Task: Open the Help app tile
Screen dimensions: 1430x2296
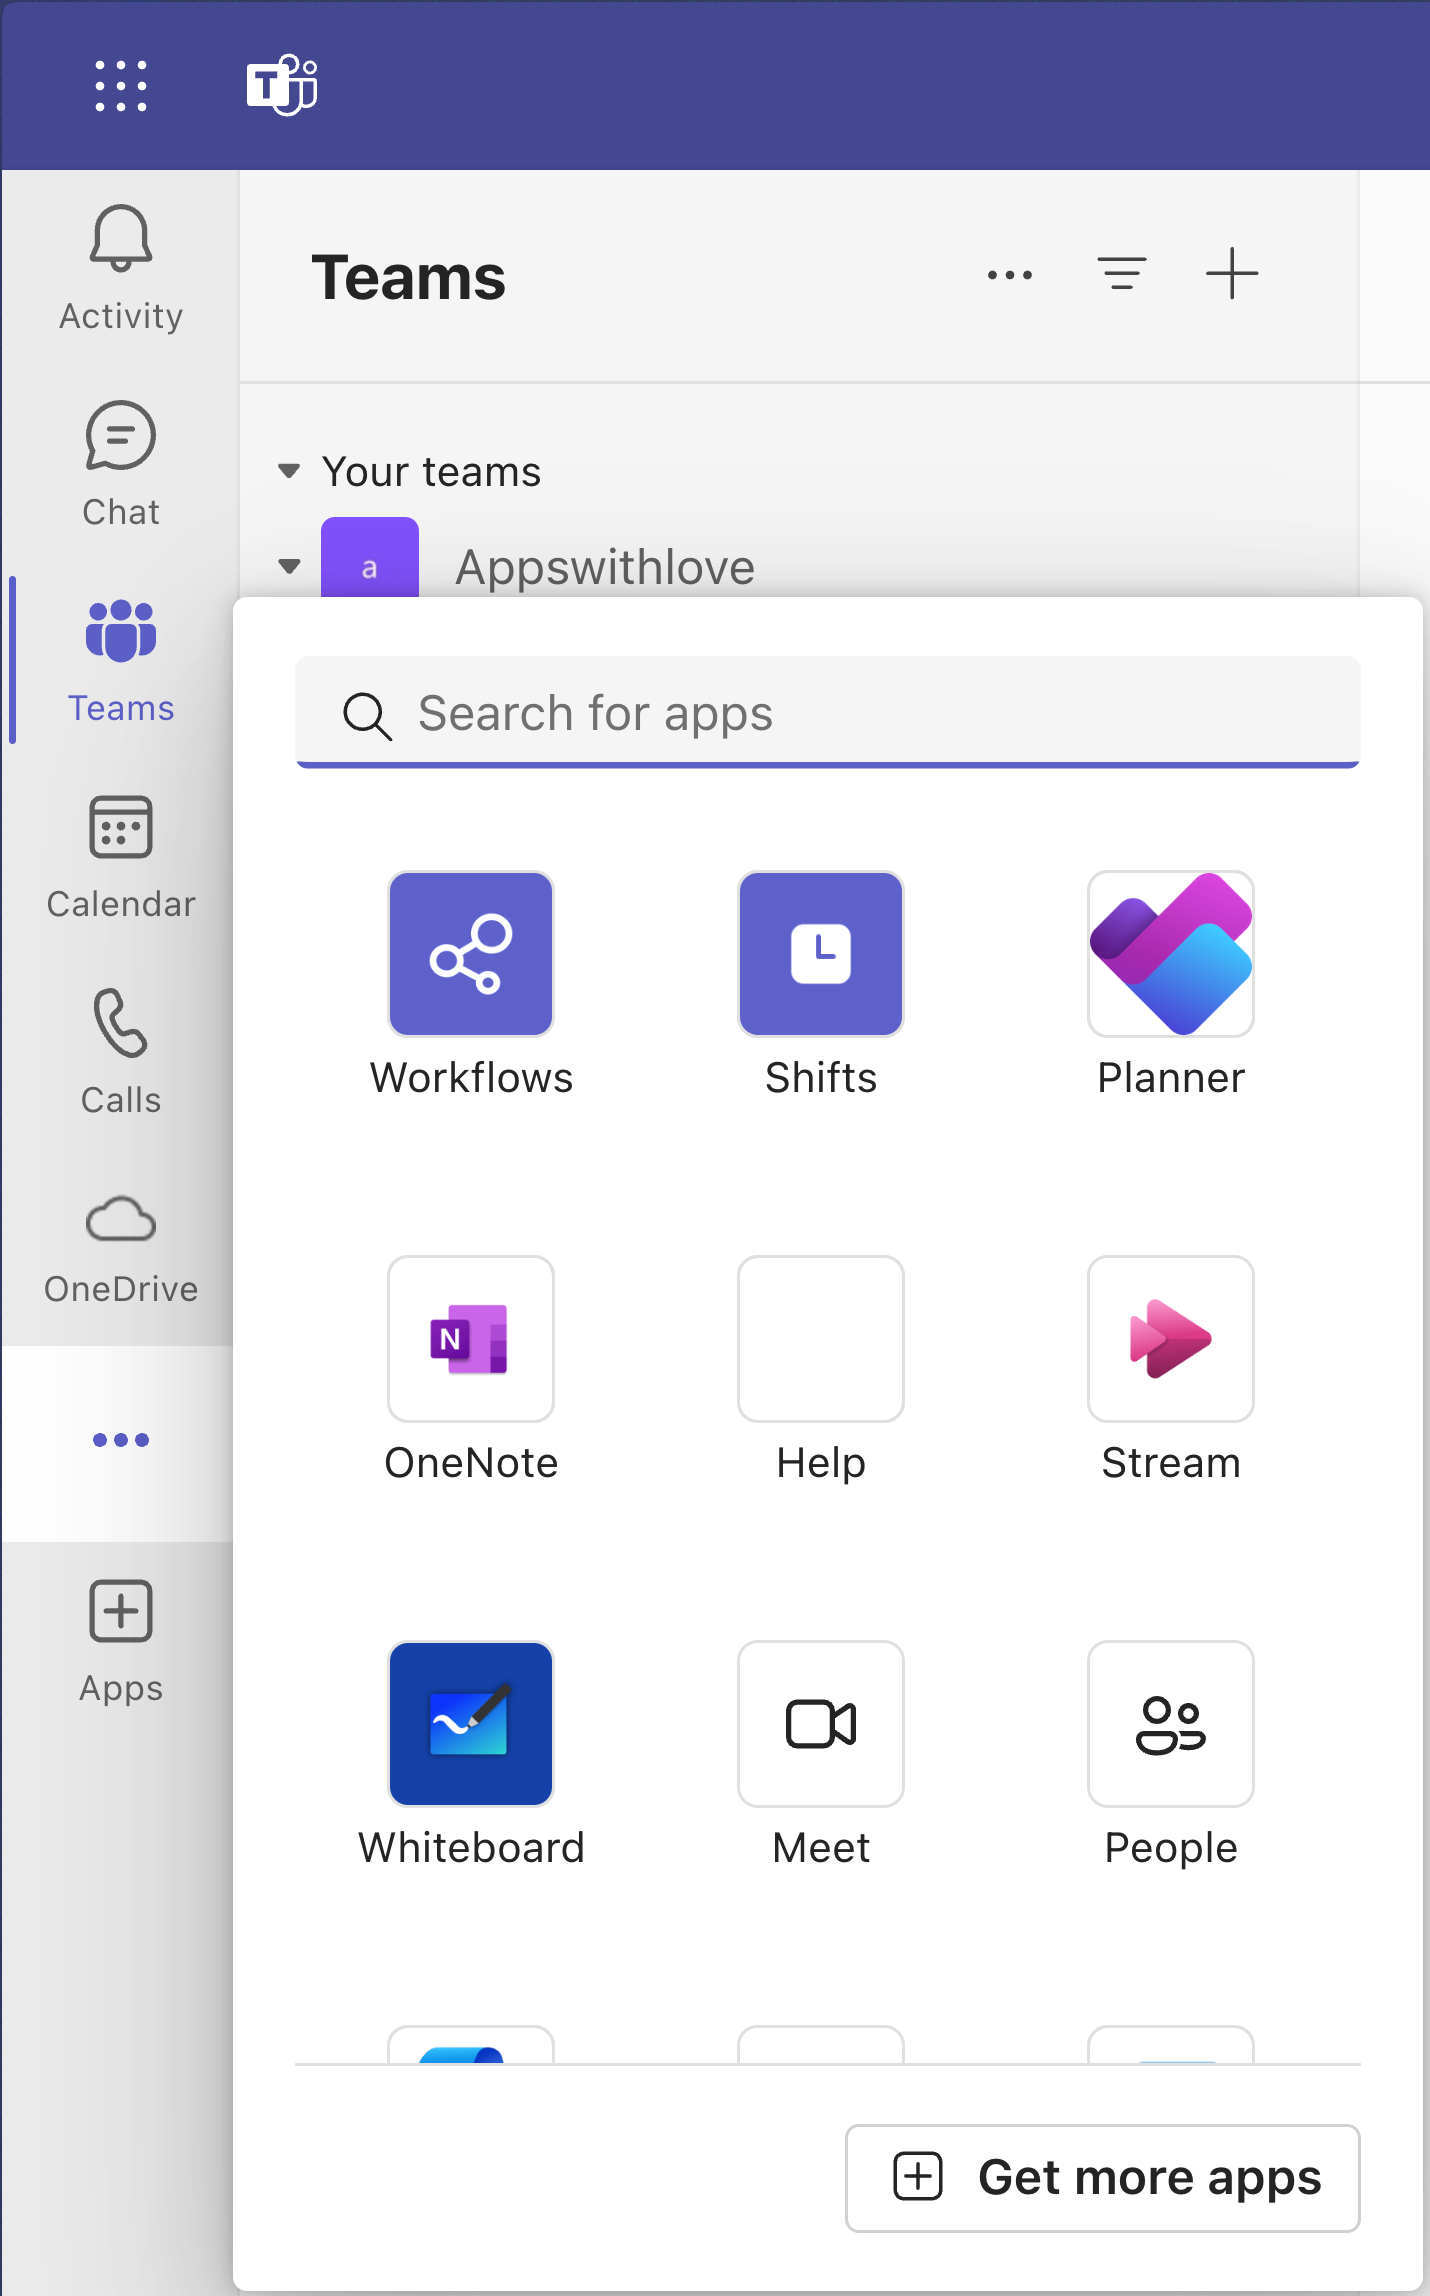Action: pyautogui.click(x=820, y=1339)
